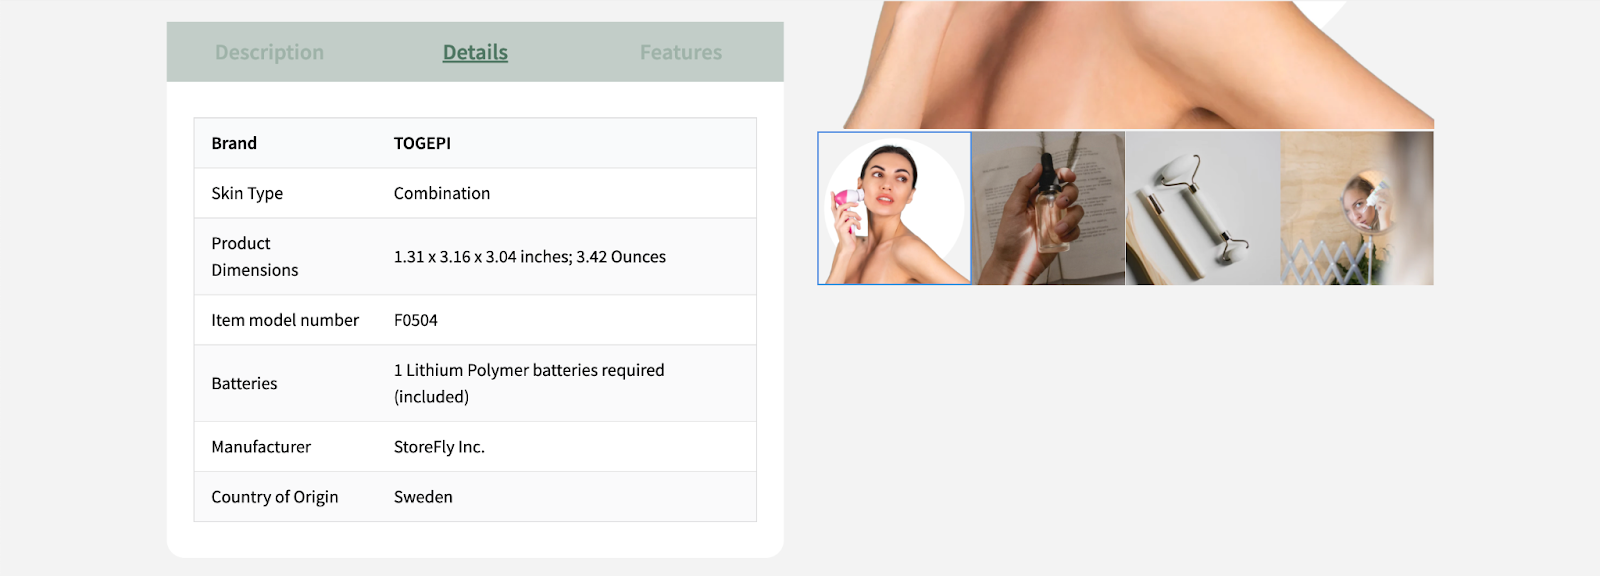
Task: Select the jade face roller thumbnail
Action: click(1203, 208)
